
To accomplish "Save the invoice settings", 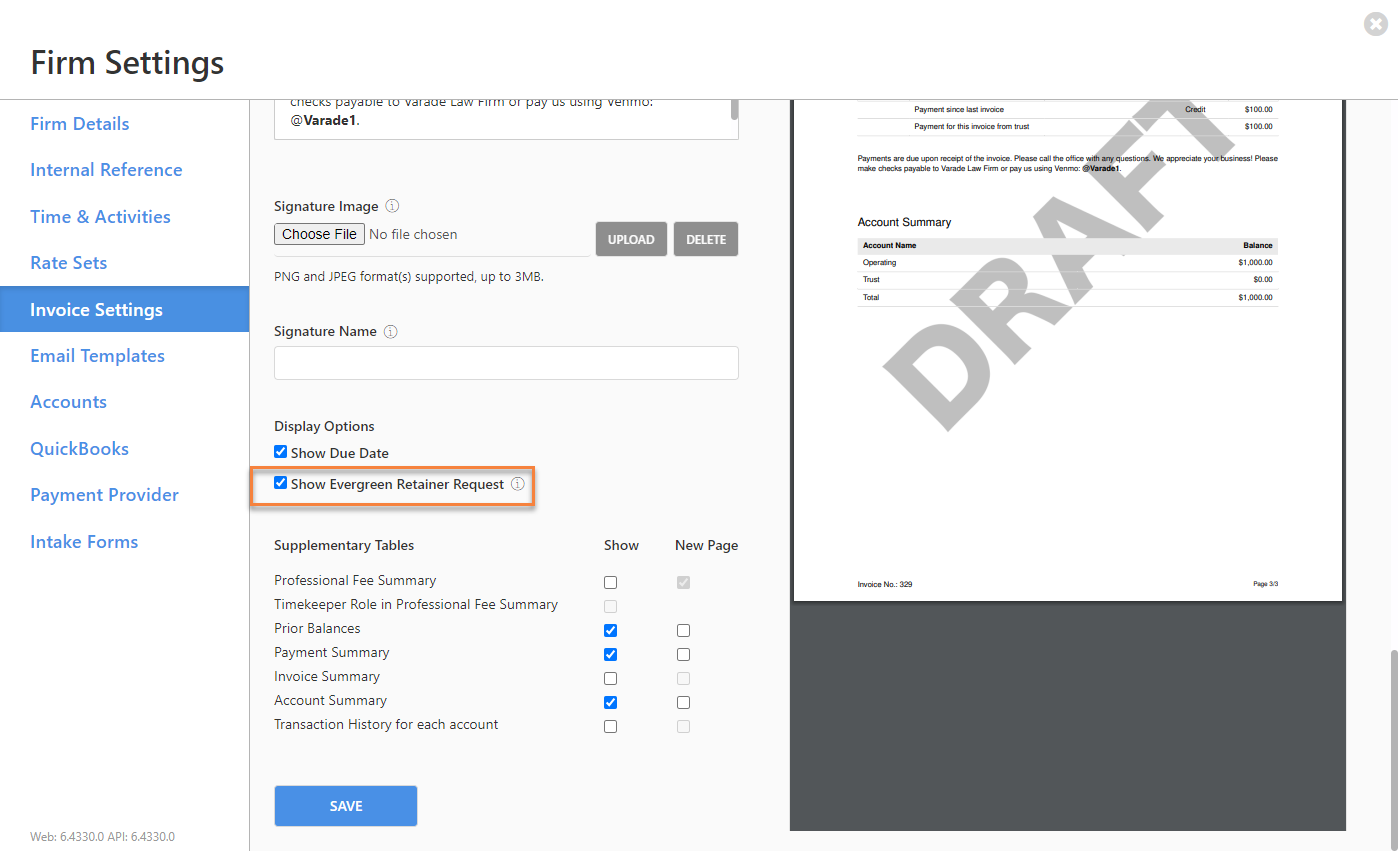I will coord(345,805).
